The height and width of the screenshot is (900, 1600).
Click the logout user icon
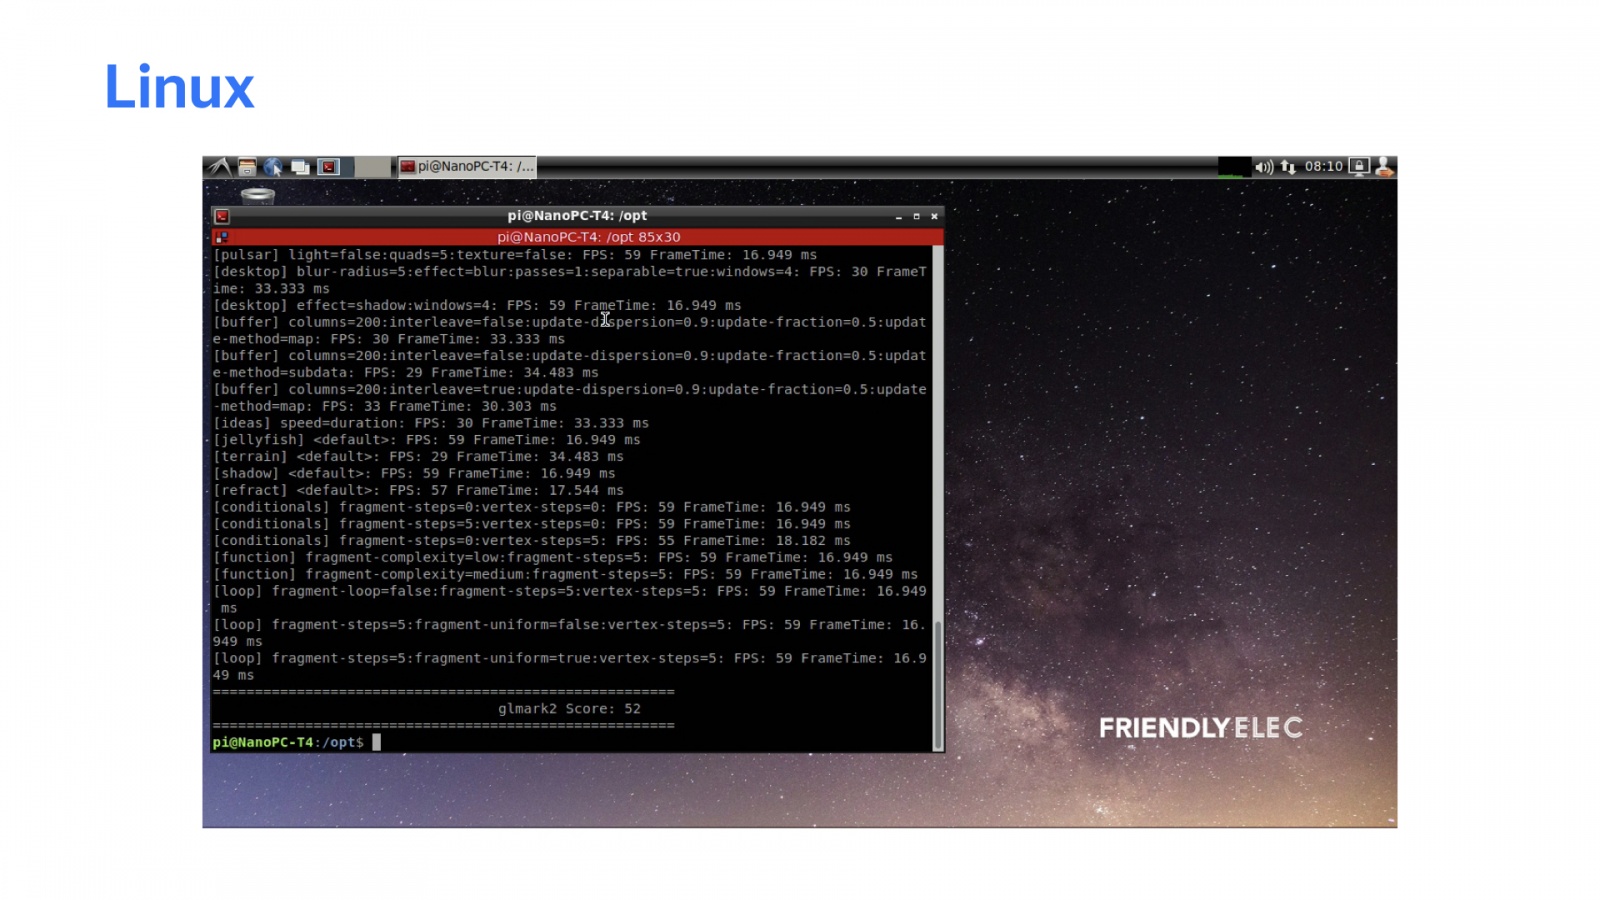1384,167
